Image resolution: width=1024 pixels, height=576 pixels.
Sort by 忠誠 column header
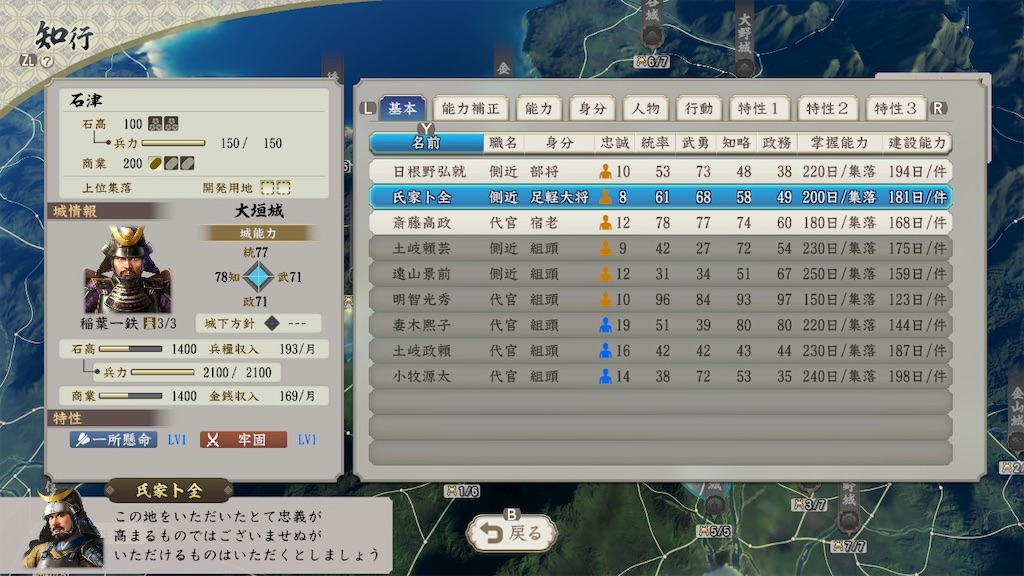tap(615, 143)
